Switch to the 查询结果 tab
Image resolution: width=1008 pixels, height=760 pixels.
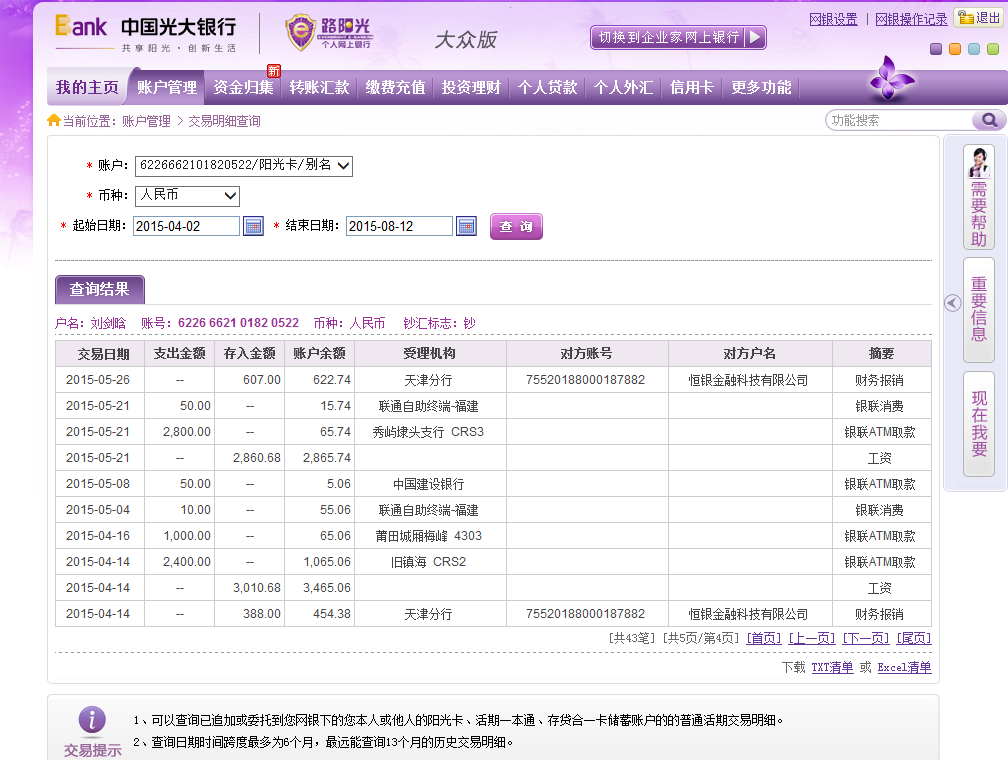click(x=99, y=290)
